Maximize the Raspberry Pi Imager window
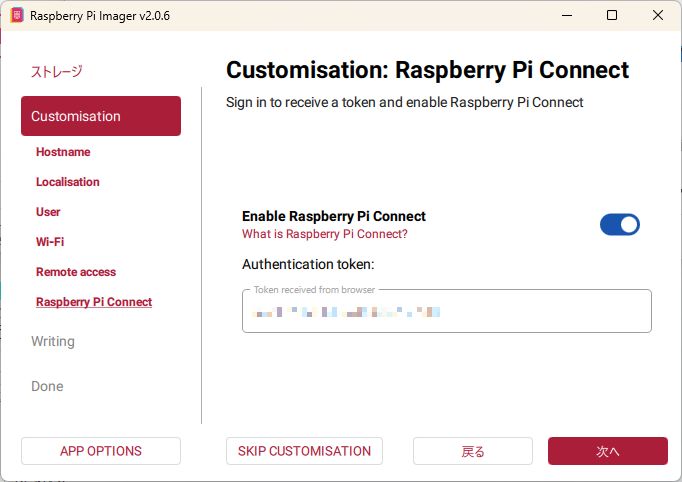Viewport: 682px width, 482px height. (x=612, y=15)
